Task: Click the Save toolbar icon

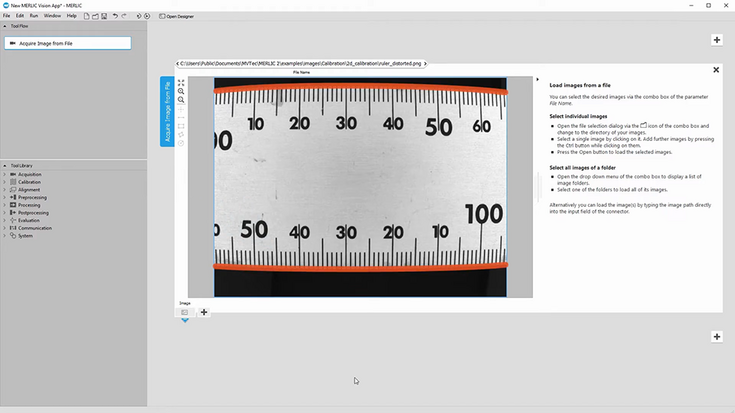Action: tap(104, 16)
